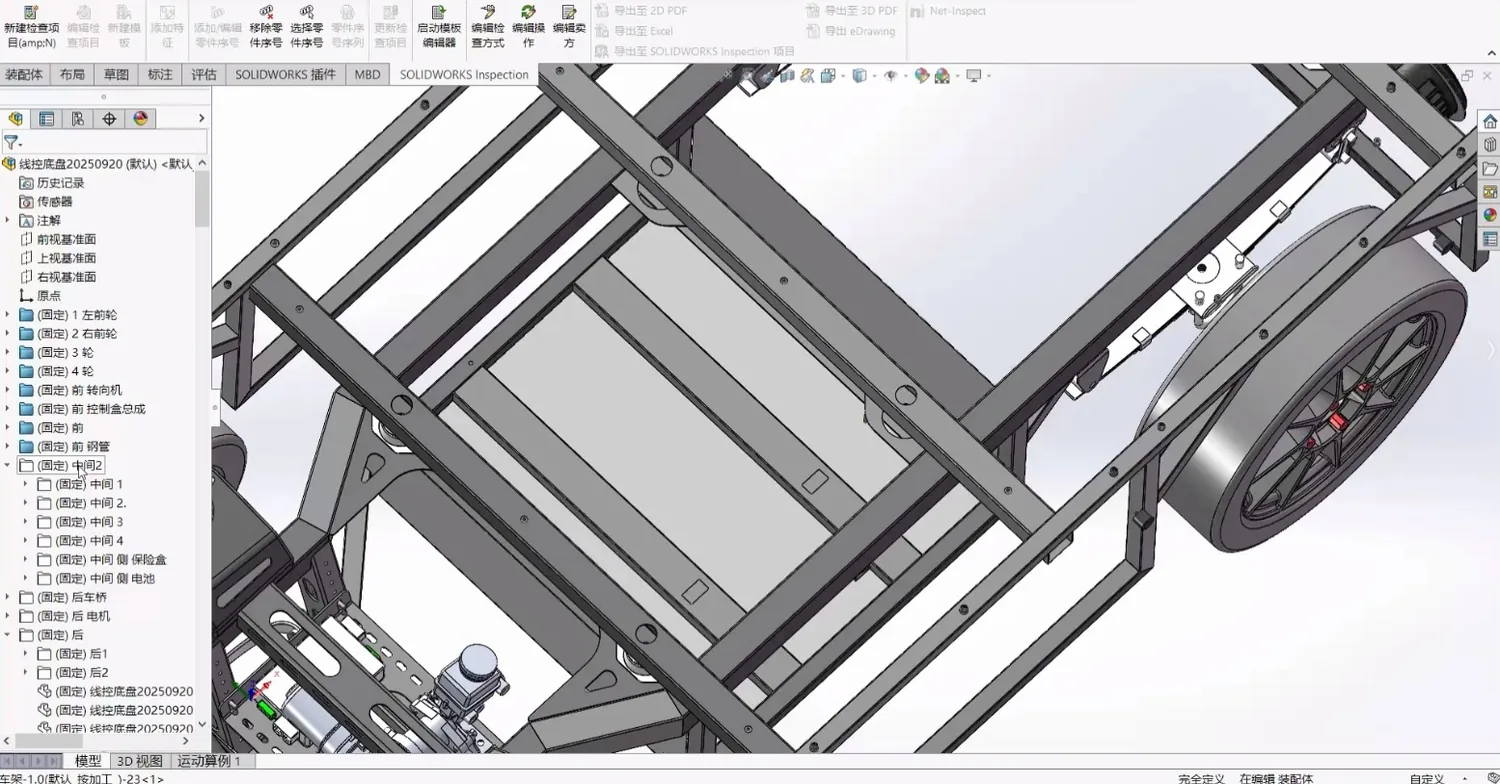The width and height of the screenshot is (1500, 784).
Task: Expand the (固定) 1 左前轮 folder
Action: [x=7, y=314]
